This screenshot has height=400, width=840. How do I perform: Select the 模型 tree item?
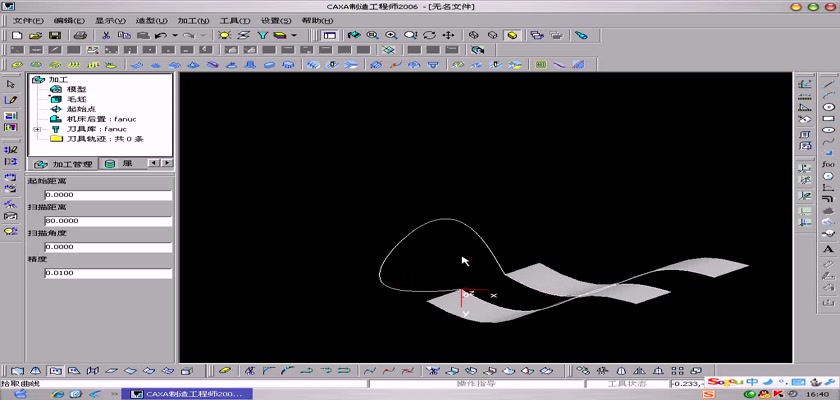pyautogui.click(x=76, y=89)
